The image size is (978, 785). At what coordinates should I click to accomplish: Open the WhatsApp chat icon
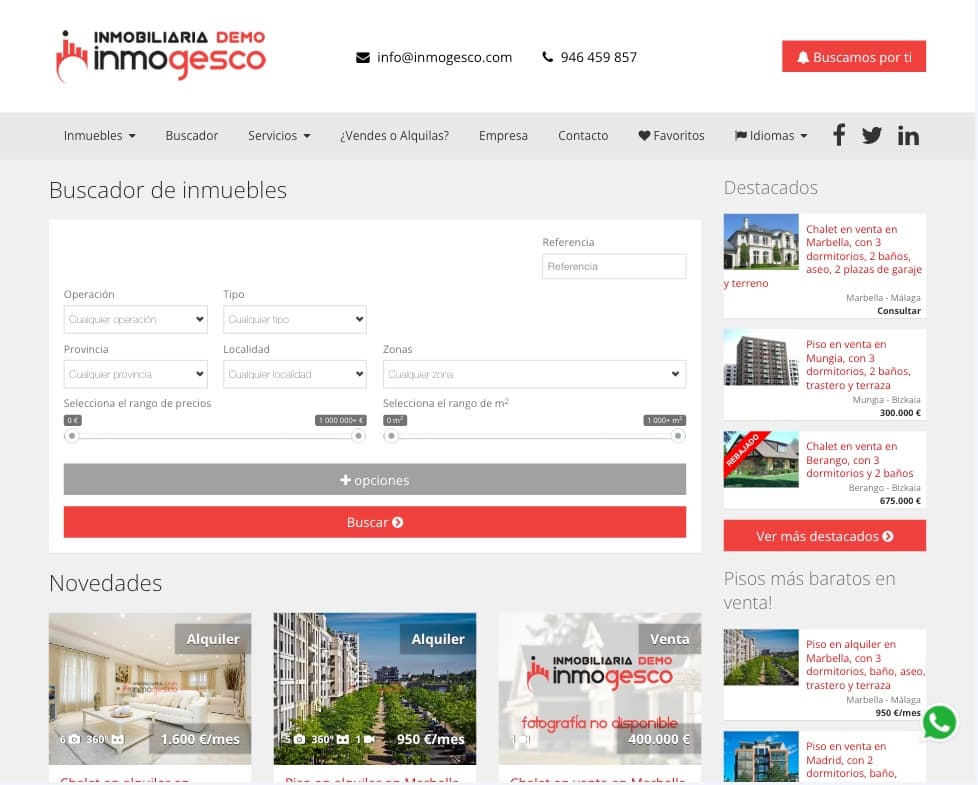pos(938,722)
